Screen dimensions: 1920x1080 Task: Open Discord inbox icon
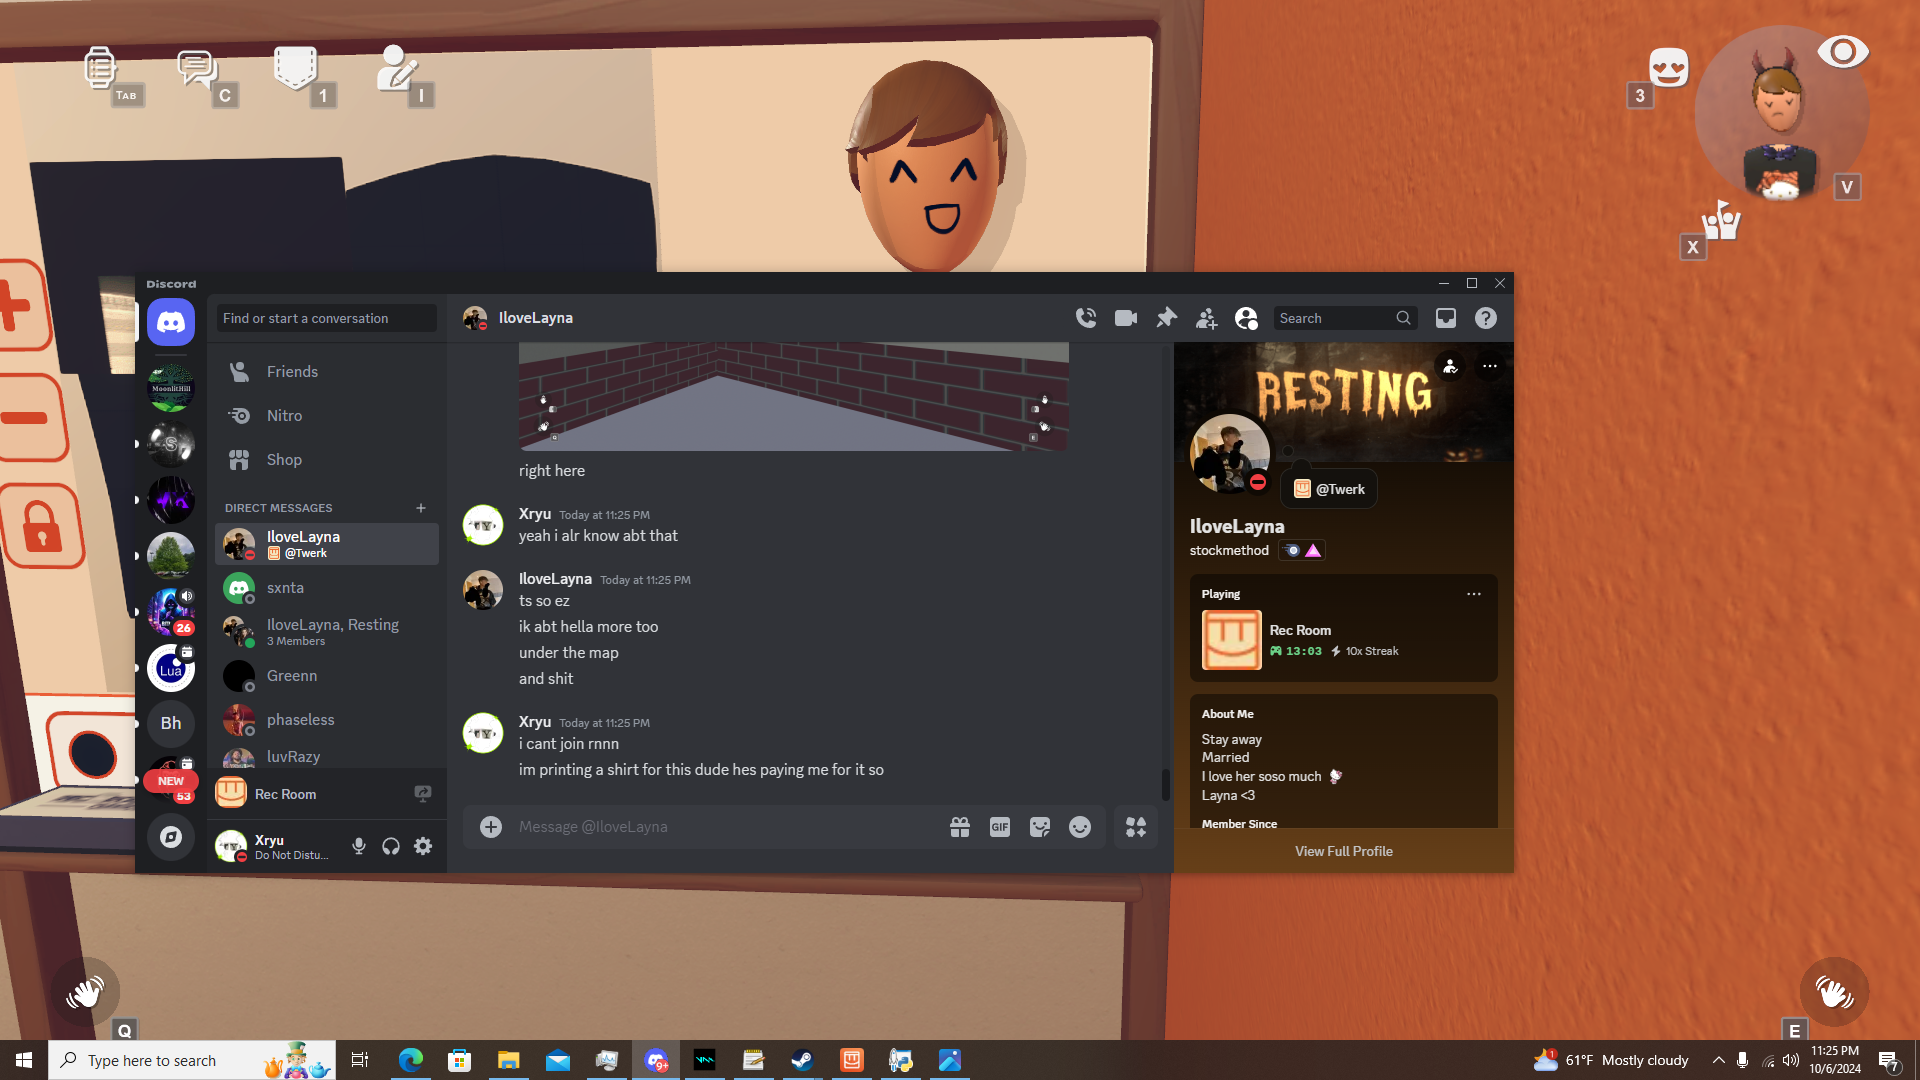click(x=1446, y=318)
